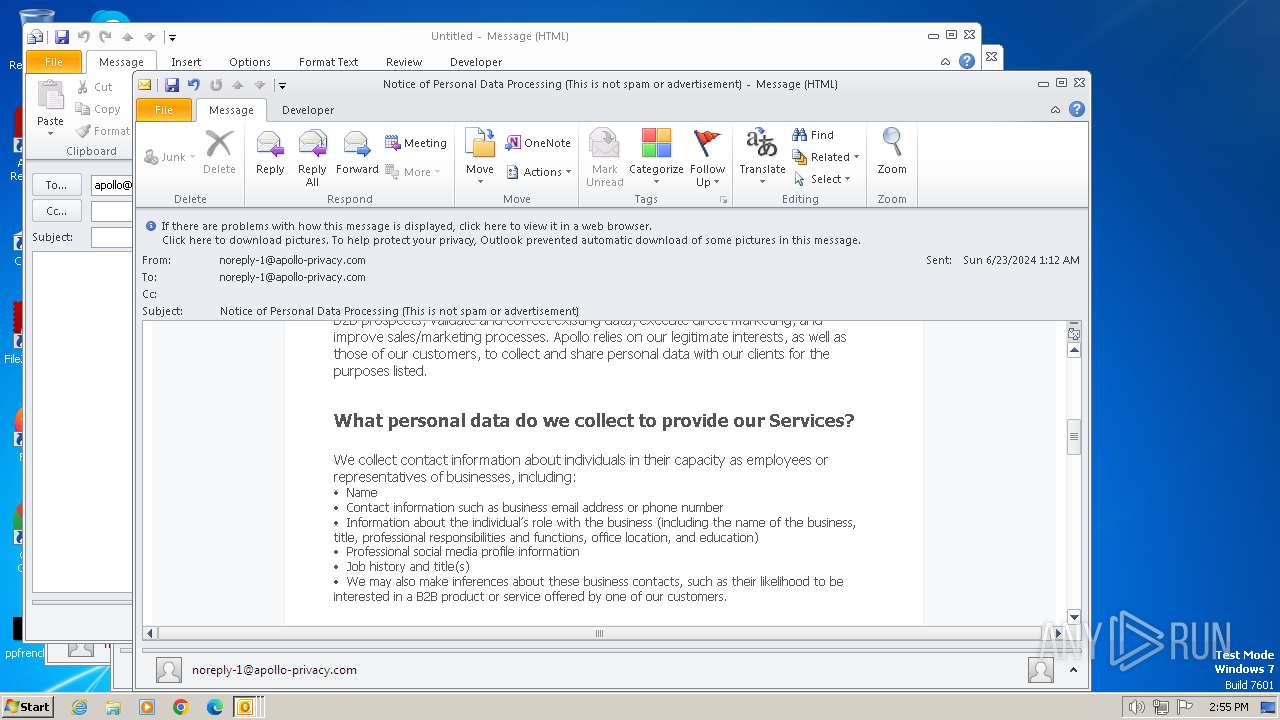Open the Select dropdown
The height and width of the screenshot is (720, 1280).
pos(822,179)
